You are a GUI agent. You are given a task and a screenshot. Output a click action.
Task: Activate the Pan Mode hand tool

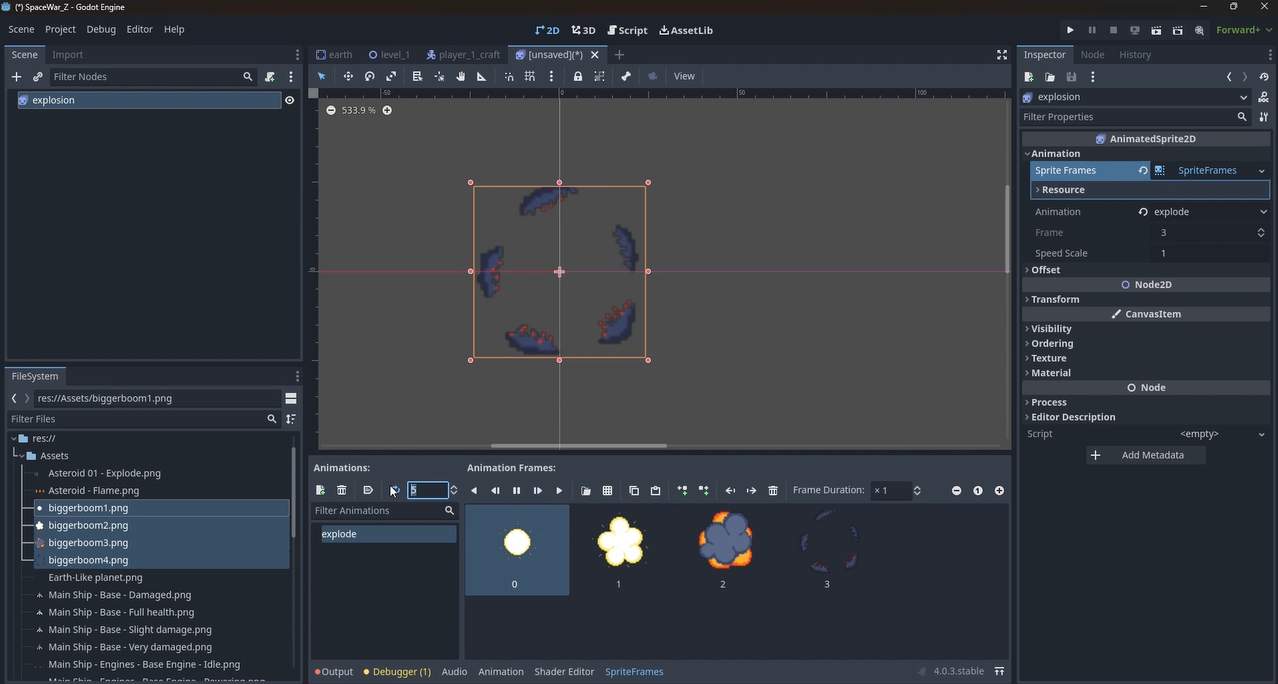tap(460, 76)
